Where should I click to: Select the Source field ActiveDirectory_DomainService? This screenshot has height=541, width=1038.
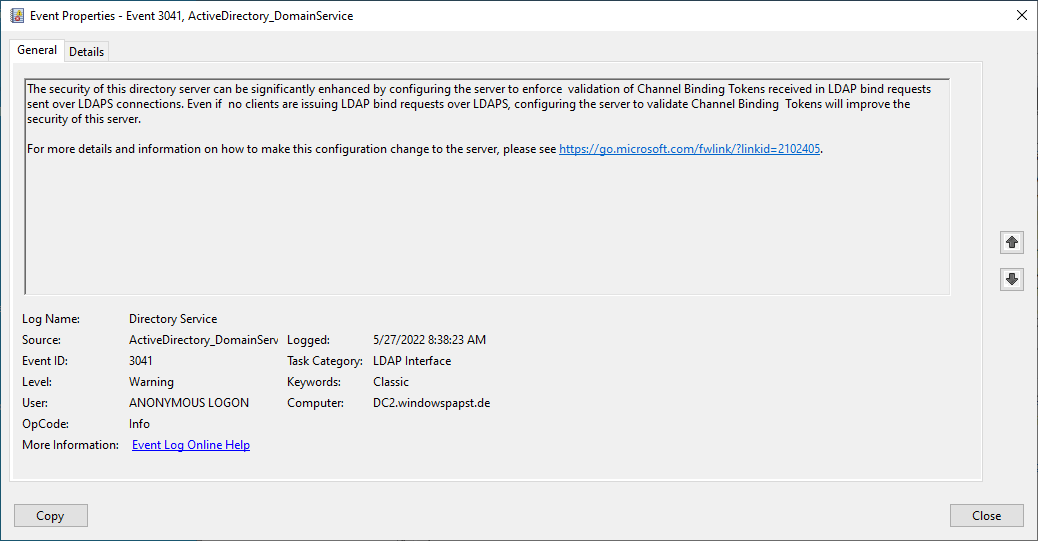(203, 340)
